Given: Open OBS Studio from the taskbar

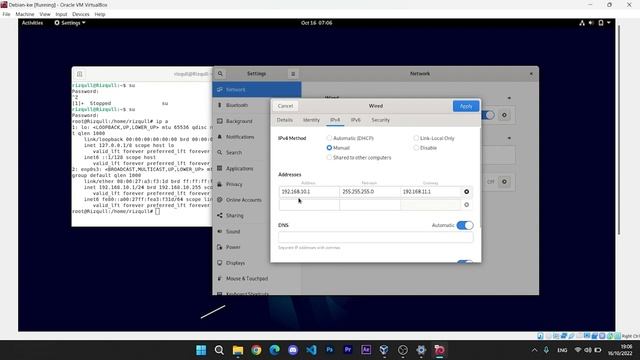Looking at the screenshot, I should click(x=402, y=350).
